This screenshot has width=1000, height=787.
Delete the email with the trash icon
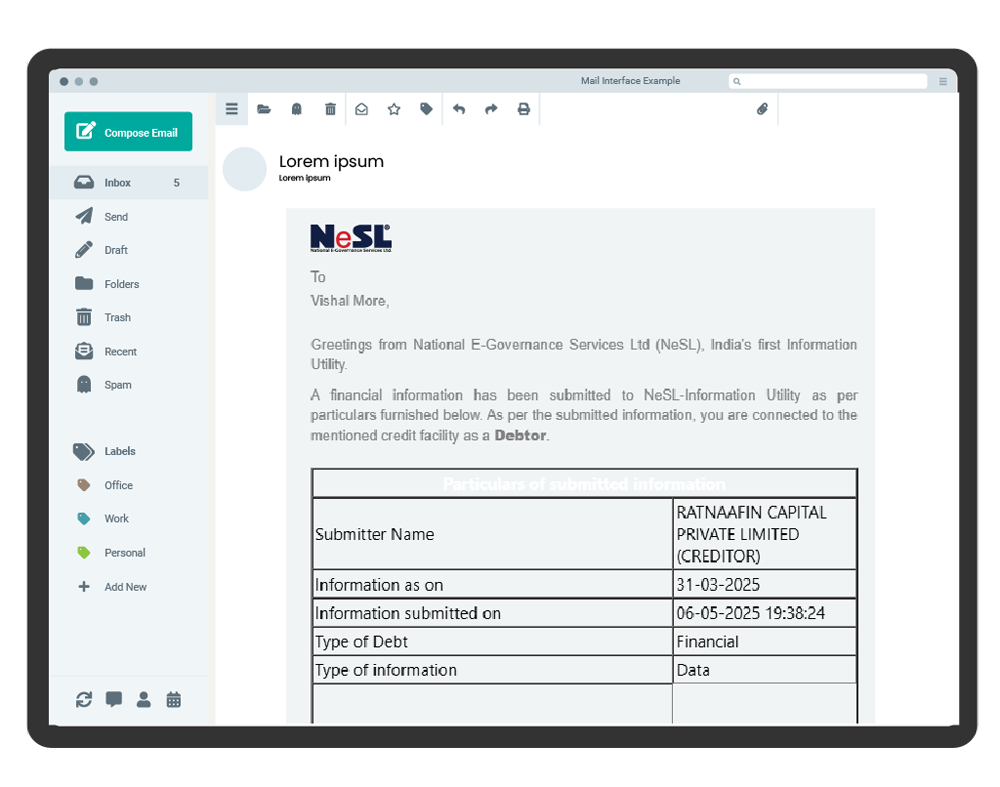(330, 109)
